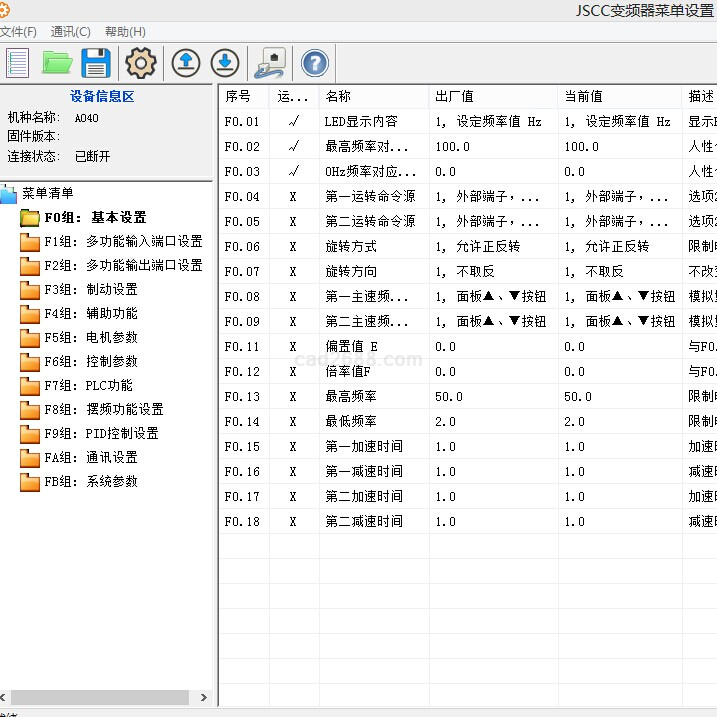Screen dimensions: 717x717
Task: Open help with the question mark icon
Action: pos(314,63)
